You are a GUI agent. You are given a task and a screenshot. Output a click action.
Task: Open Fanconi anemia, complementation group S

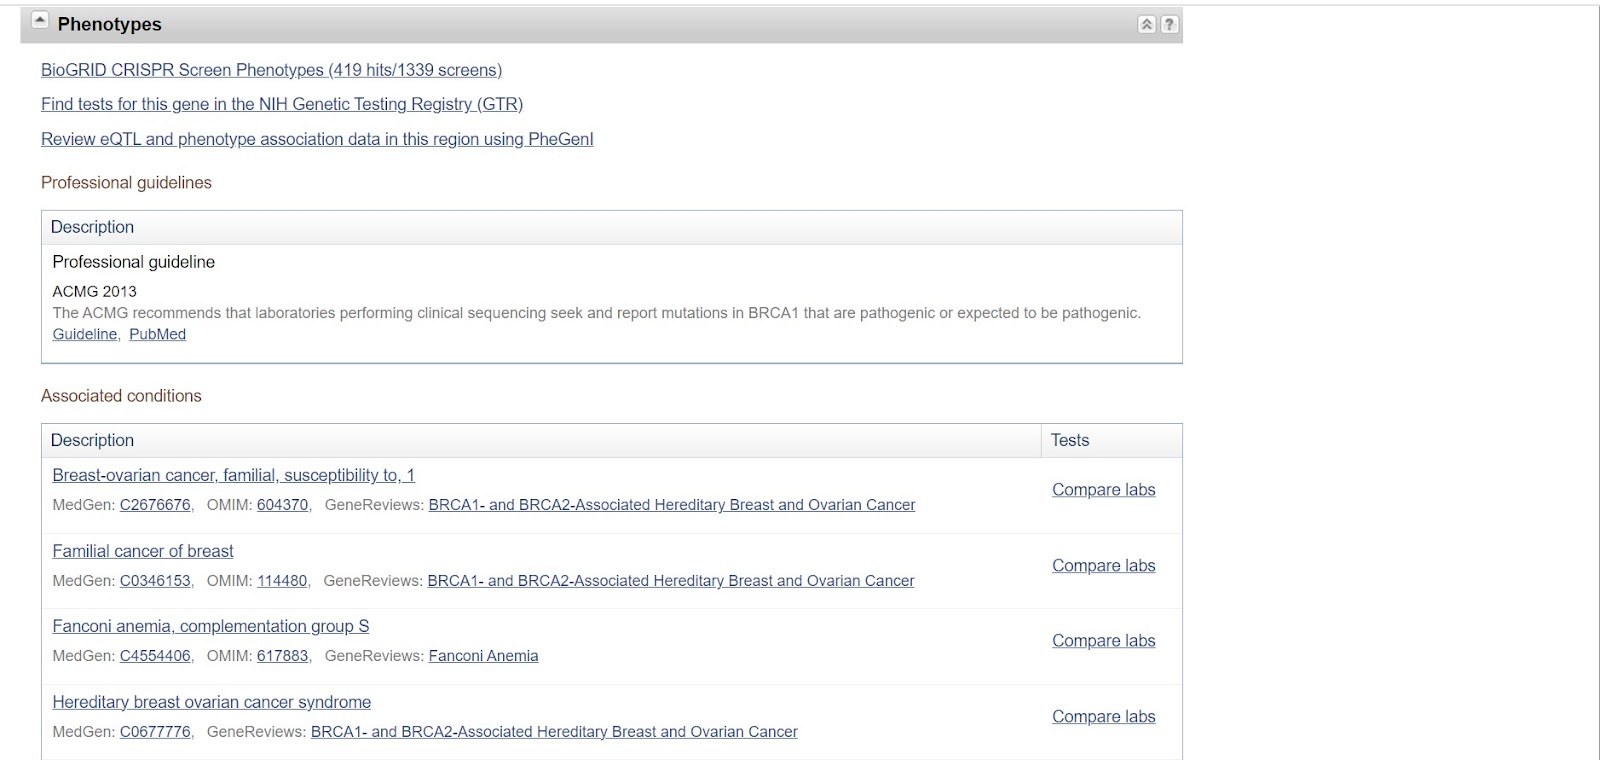[211, 626]
